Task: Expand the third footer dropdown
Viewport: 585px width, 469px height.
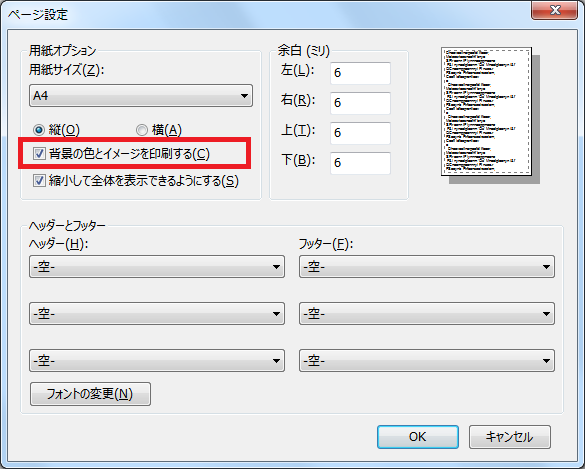Action: point(427,360)
